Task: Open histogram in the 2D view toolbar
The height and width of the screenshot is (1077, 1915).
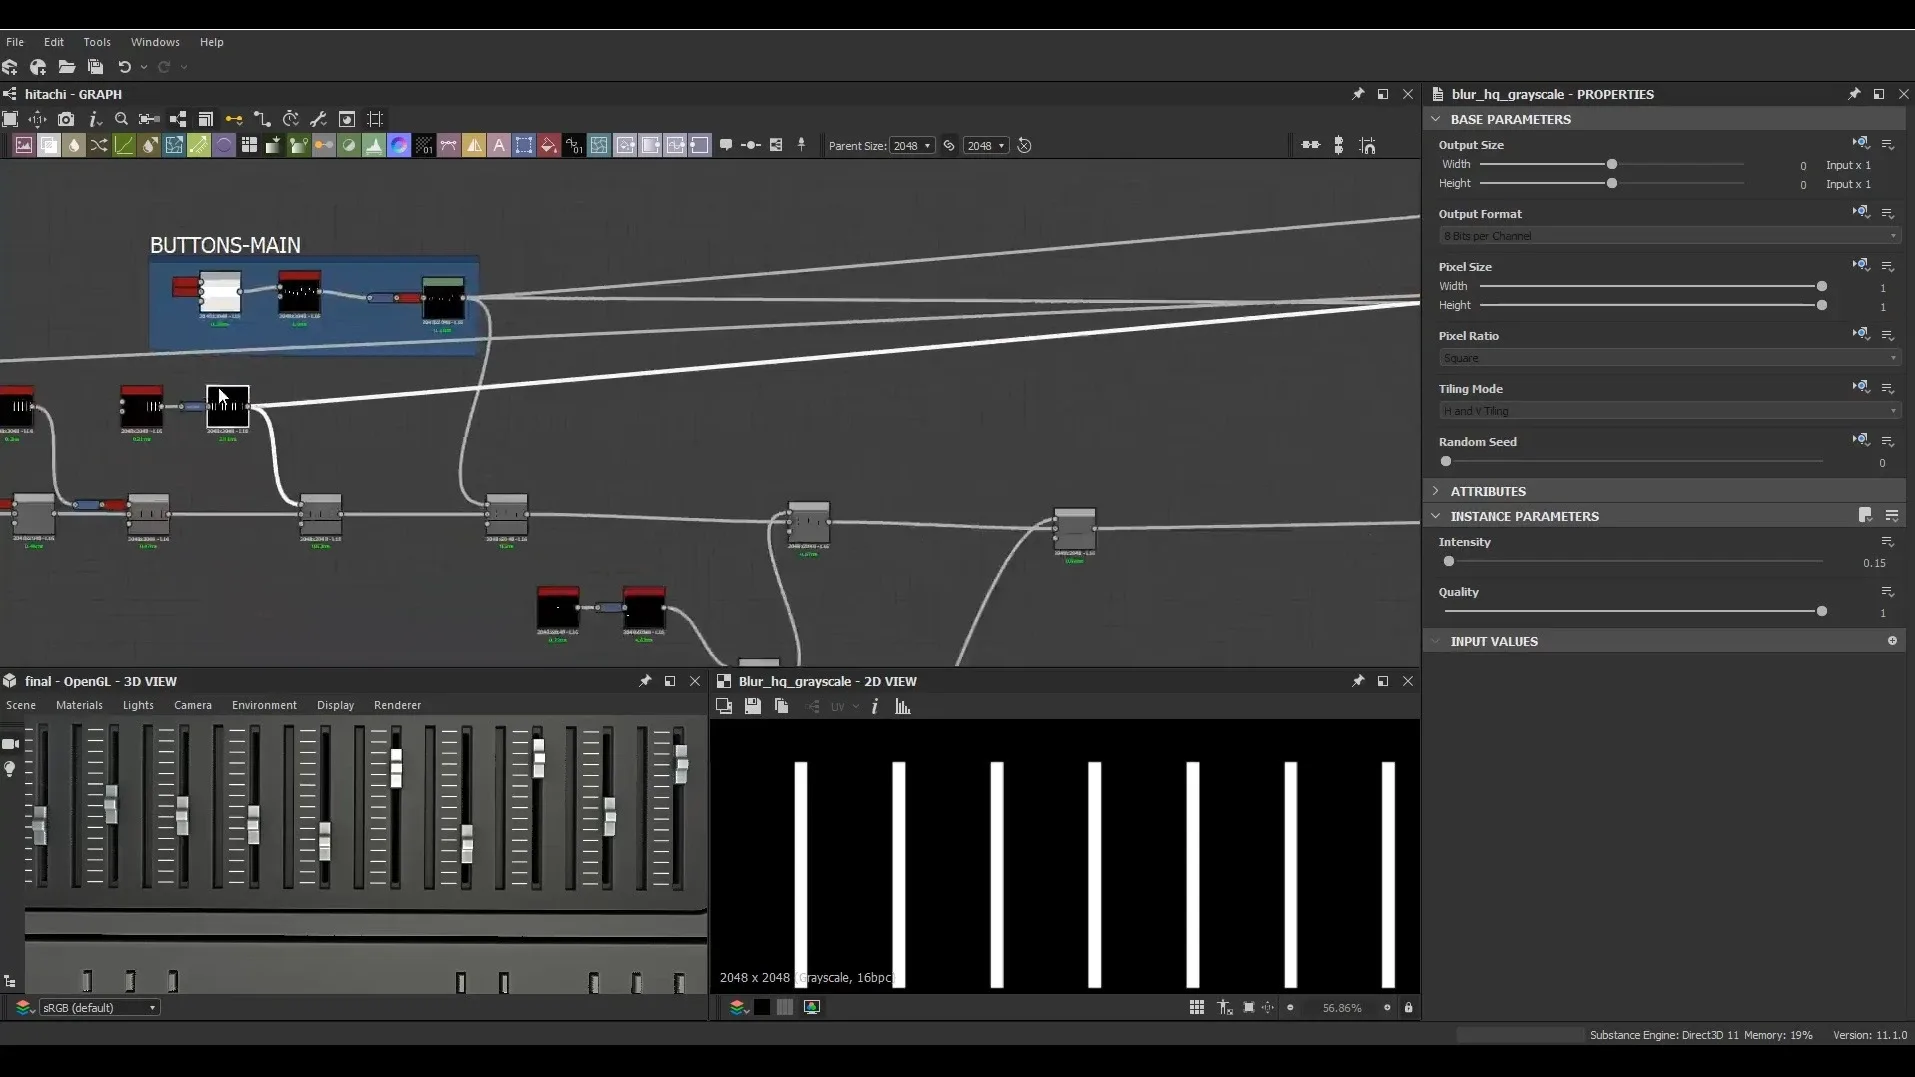Action: (903, 707)
